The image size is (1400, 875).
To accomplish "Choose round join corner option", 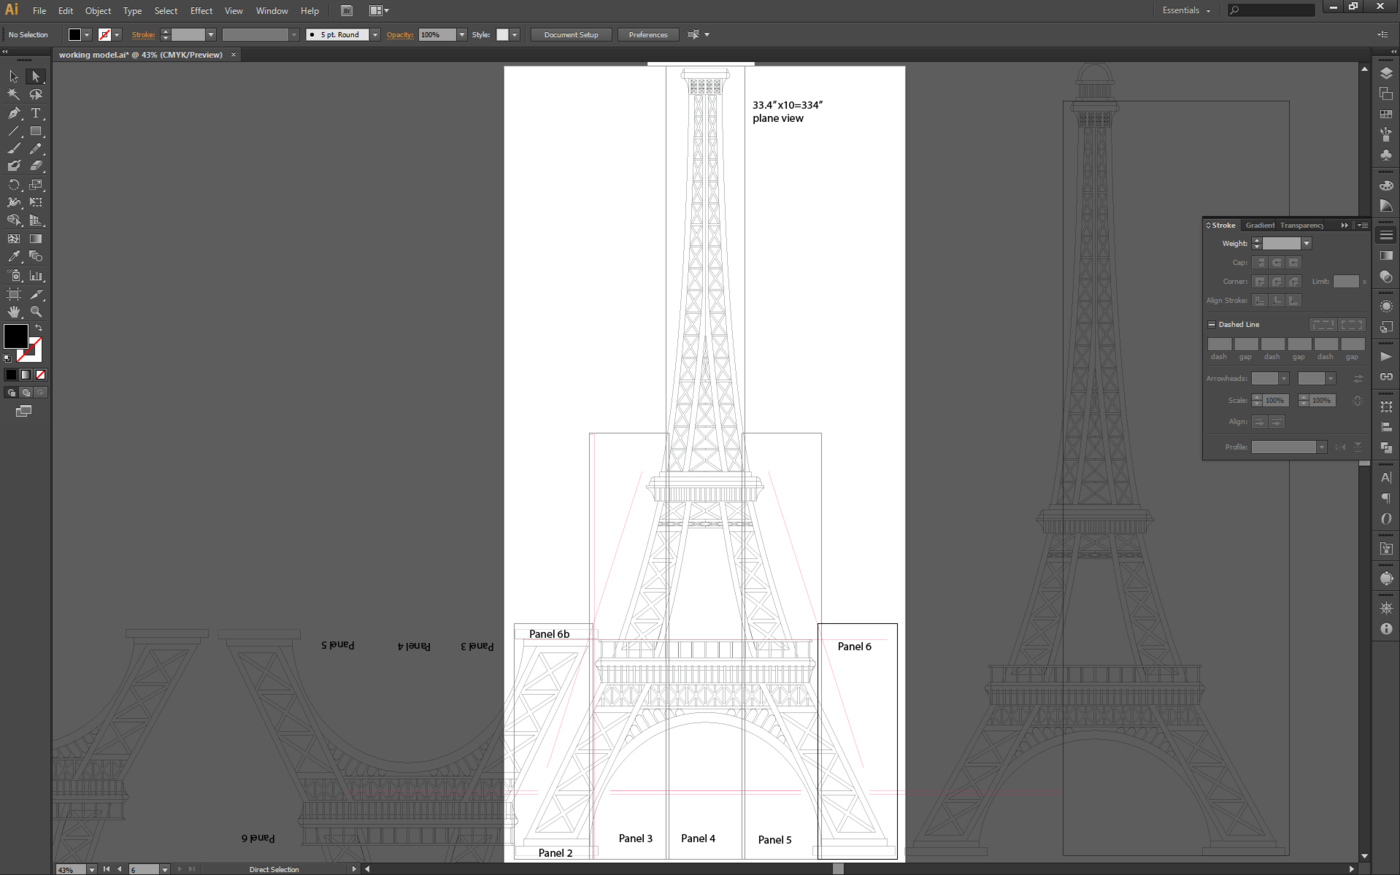I will [x=1277, y=282].
